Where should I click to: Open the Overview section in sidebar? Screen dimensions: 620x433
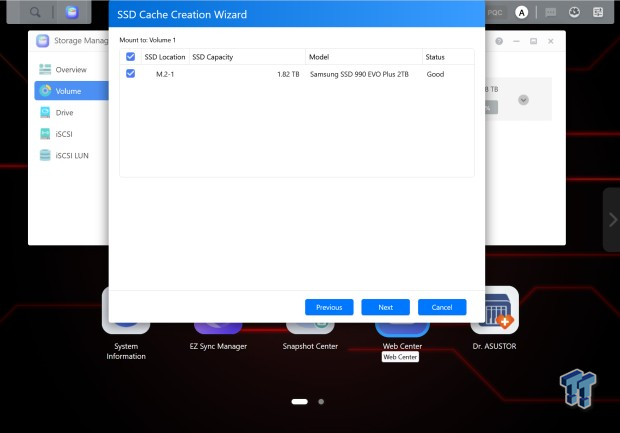coord(71,69)
